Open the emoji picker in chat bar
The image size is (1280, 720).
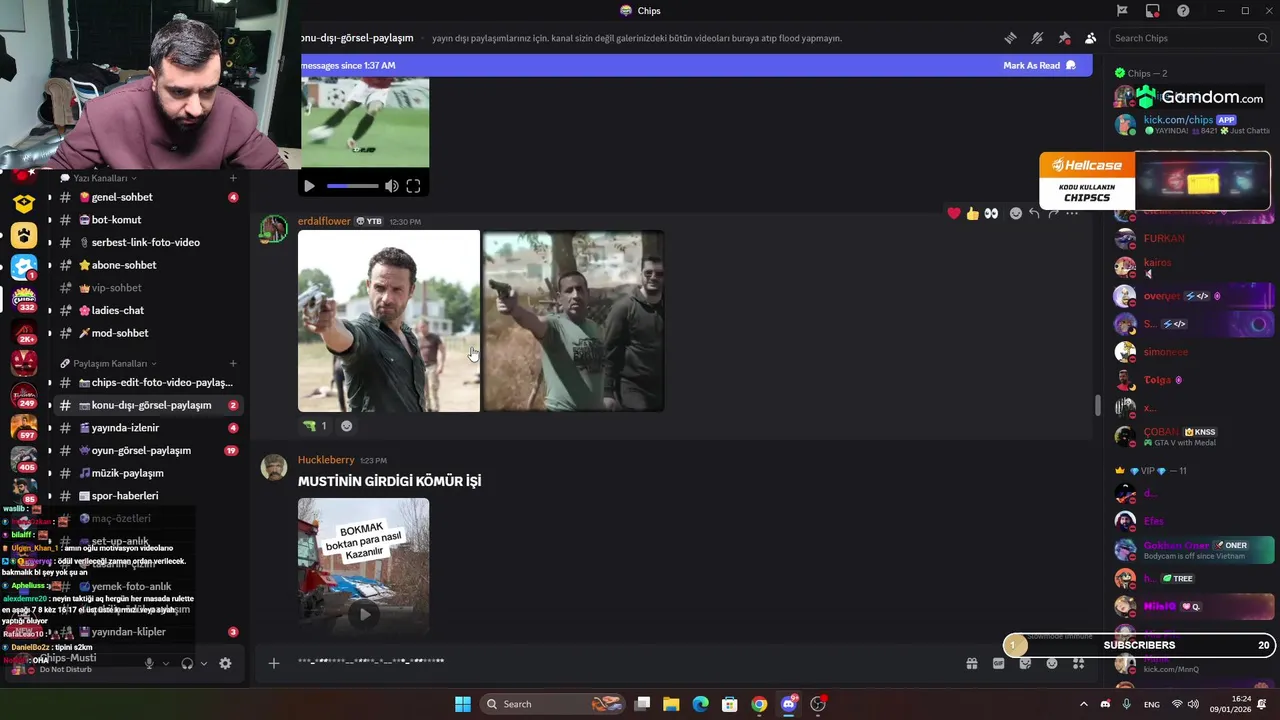1052,663
